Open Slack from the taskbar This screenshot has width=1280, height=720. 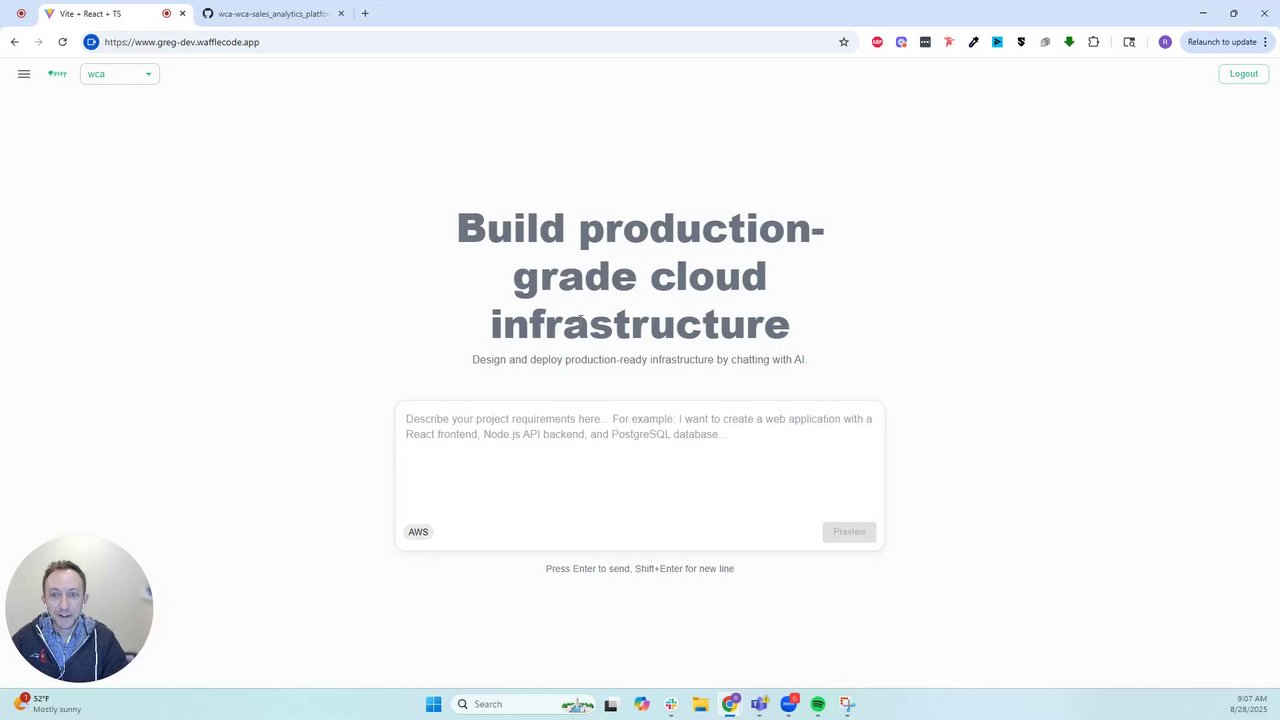tap(671, 704)
